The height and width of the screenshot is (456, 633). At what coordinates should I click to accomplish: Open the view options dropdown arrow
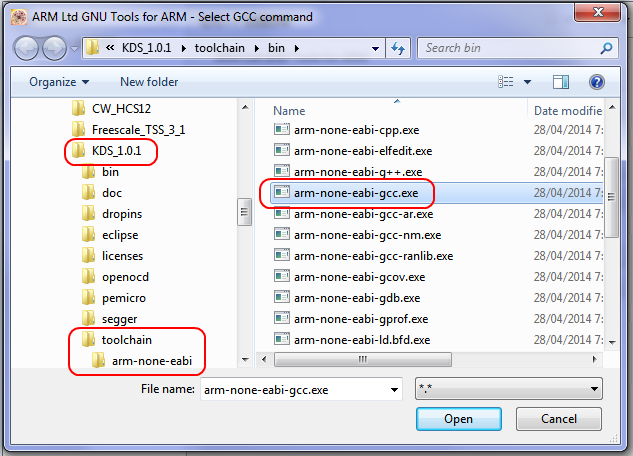(527, 82)
